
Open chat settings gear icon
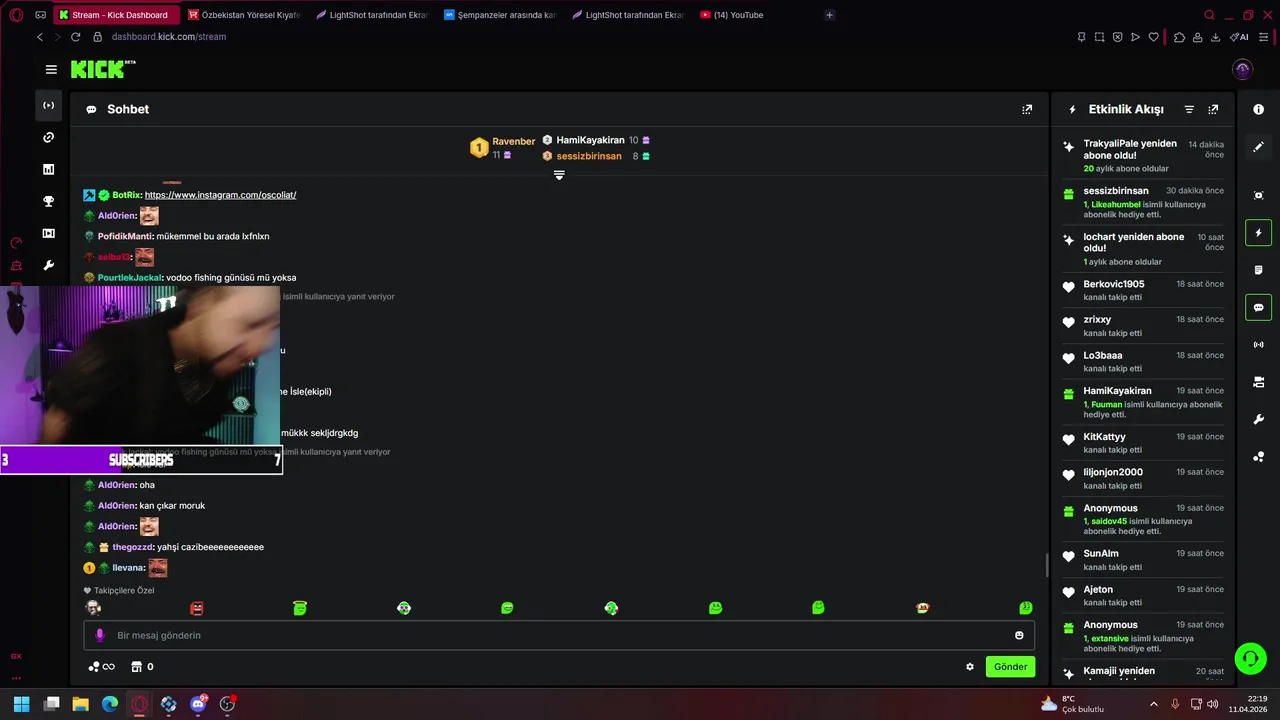(x=970, y=667)
